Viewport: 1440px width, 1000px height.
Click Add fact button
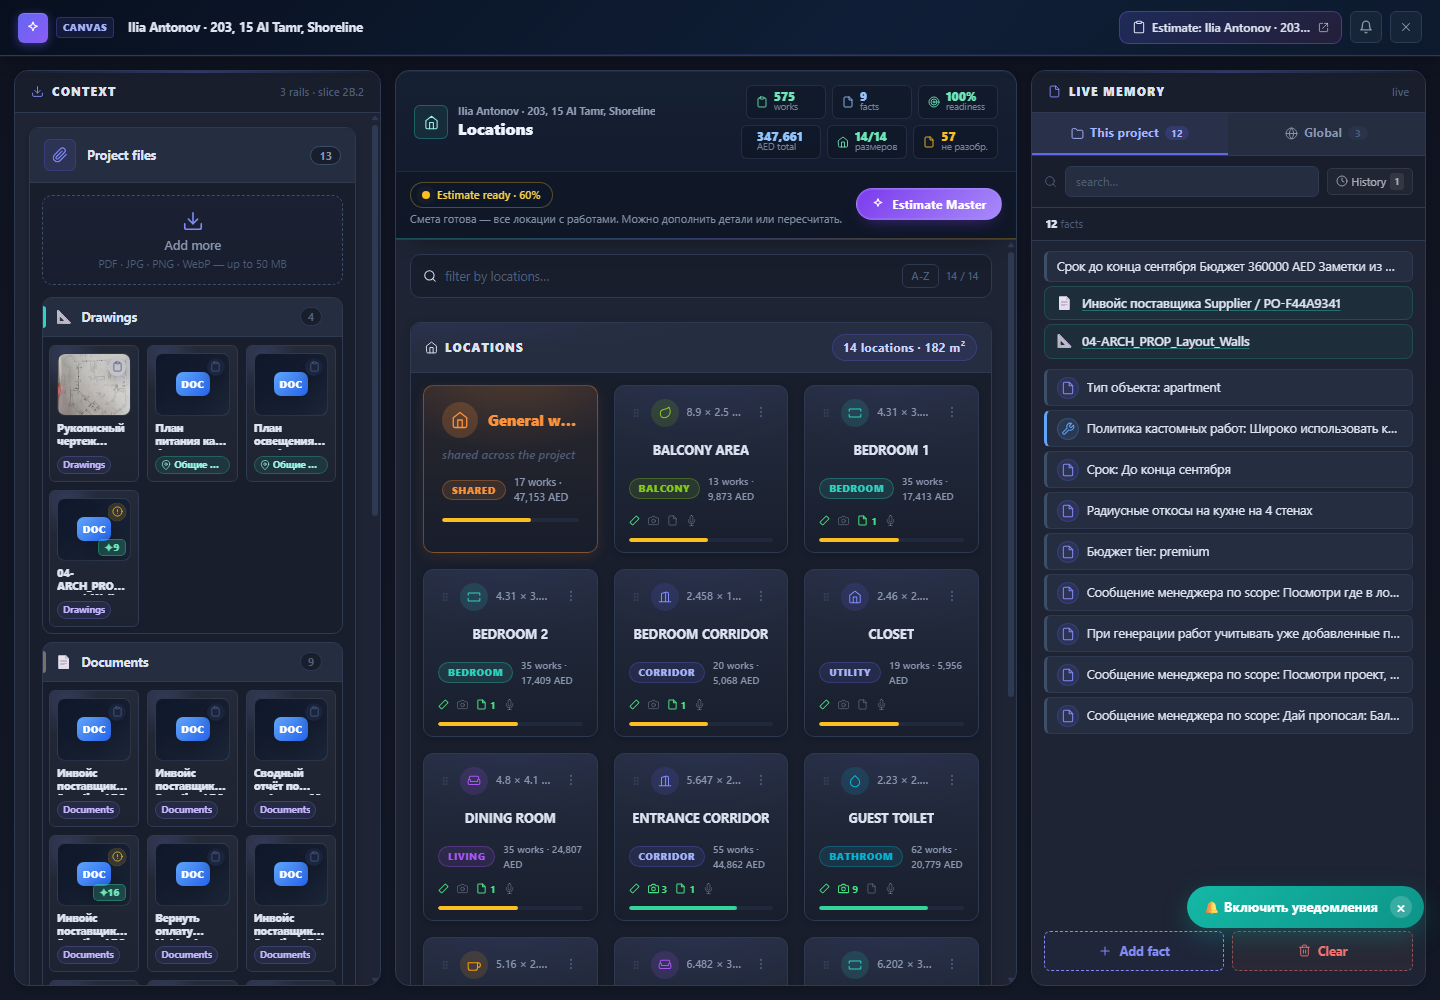click(x=1133, y=951)
